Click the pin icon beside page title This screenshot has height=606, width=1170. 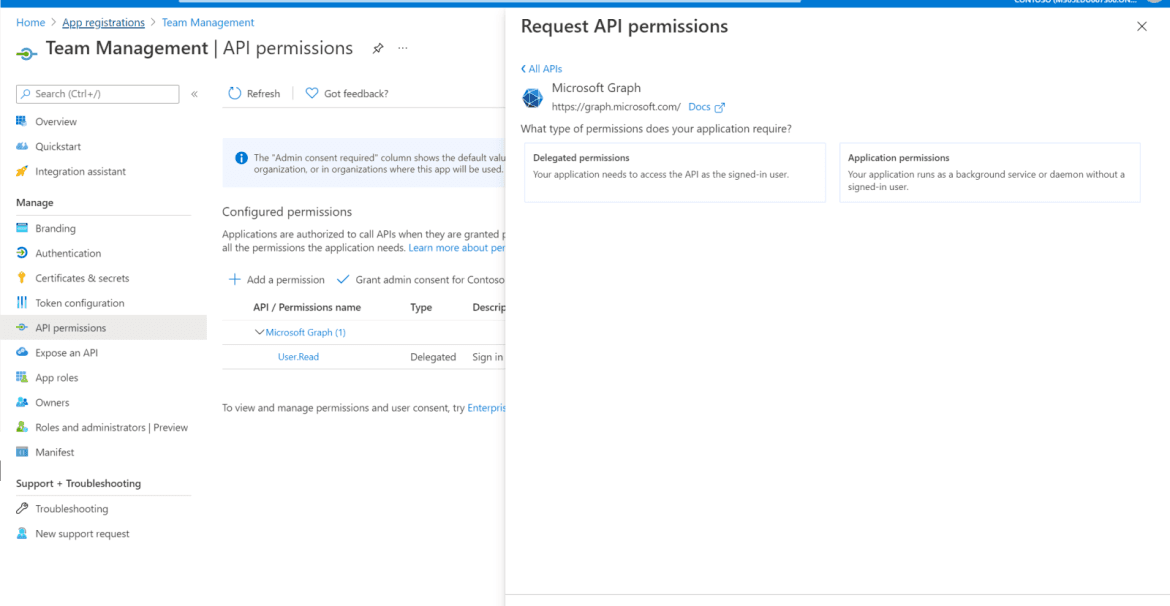point(378,49)
